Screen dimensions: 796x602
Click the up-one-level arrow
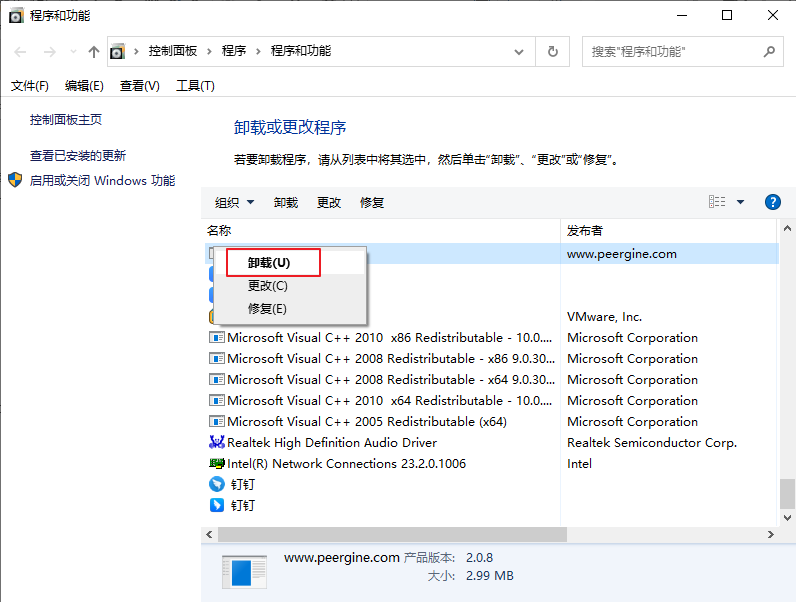click(93, 51)
